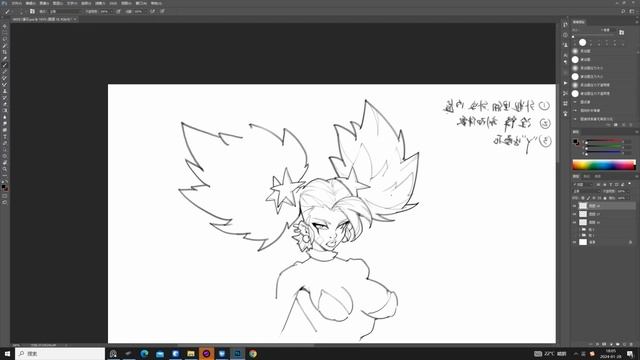The height and width of the screenshot is (360, 640).
Task: Click the layer Fill field
Action: [x=622, y=198]
